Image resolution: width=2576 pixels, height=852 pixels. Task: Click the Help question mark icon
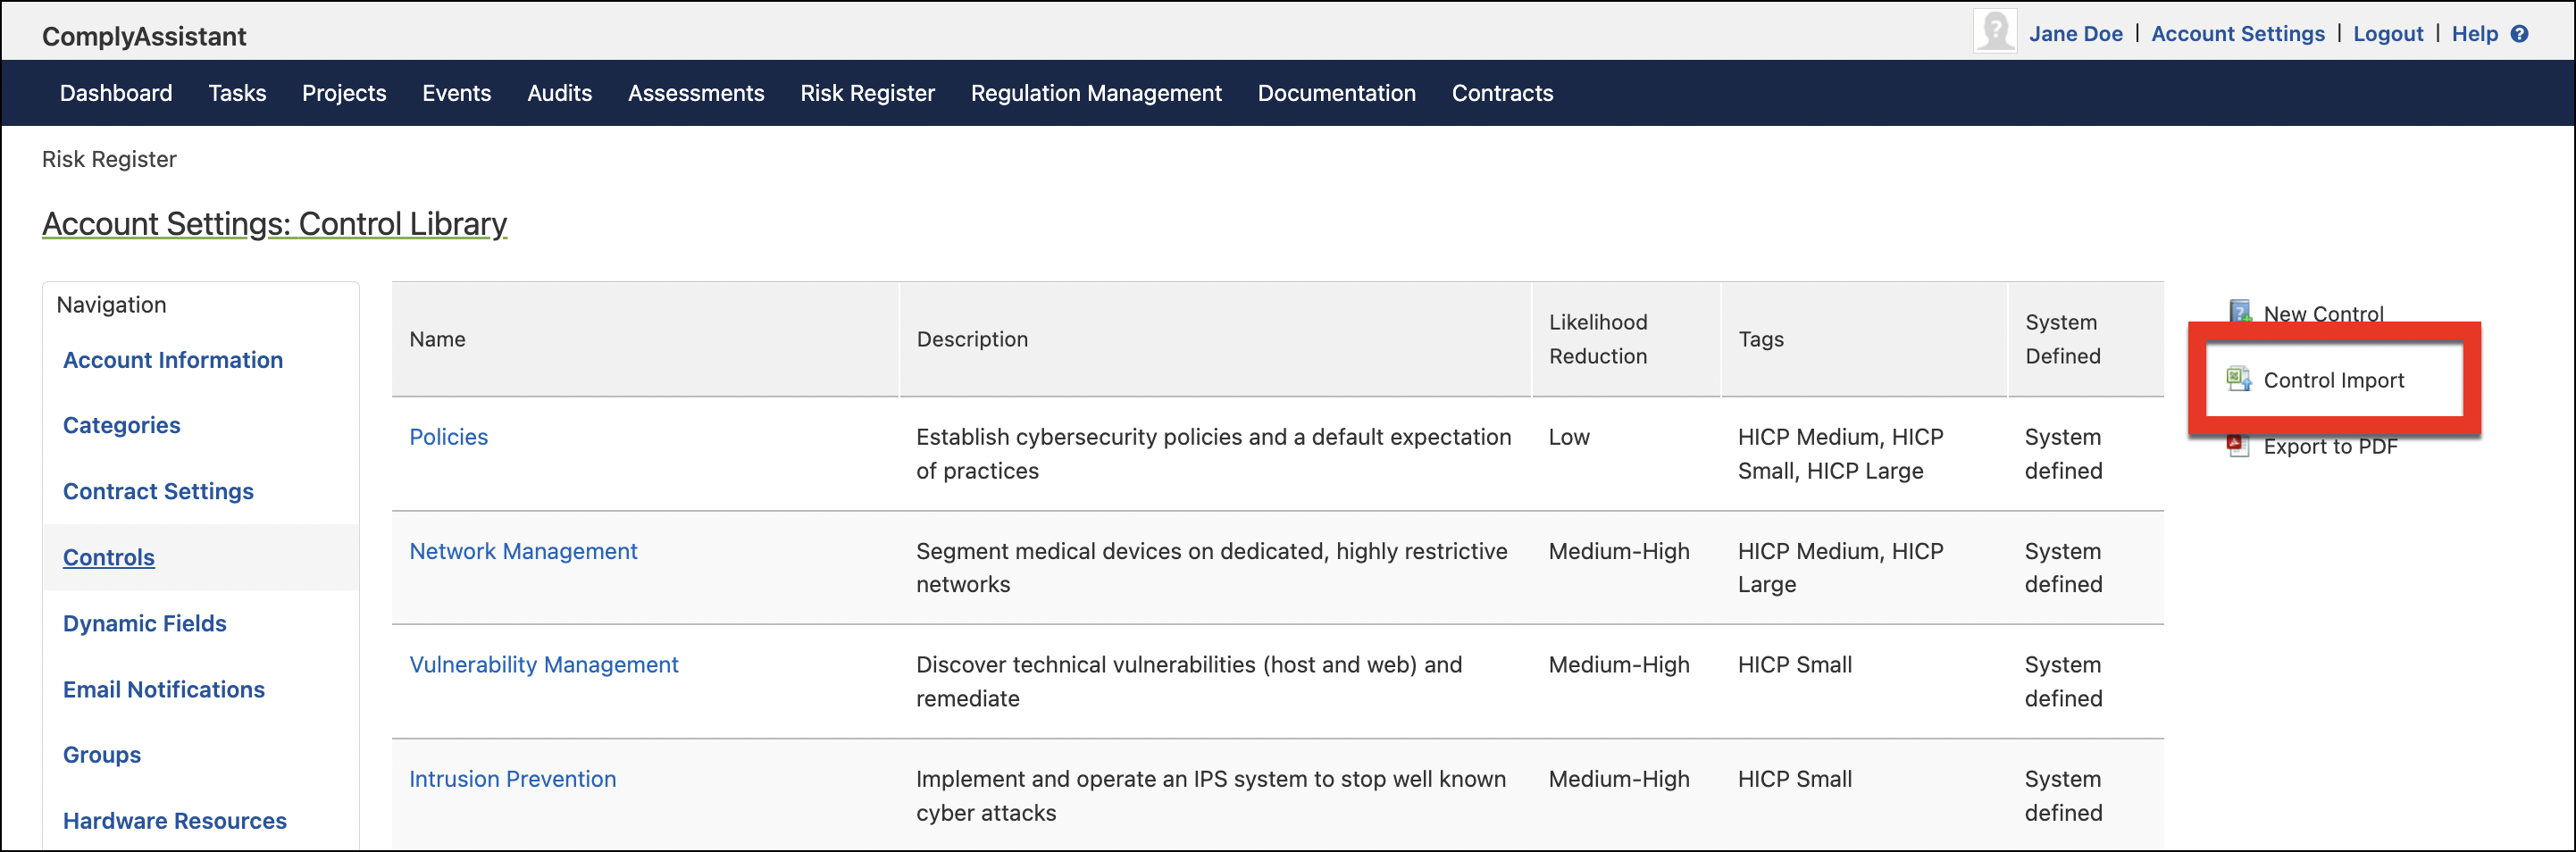tap(2520, 34)
